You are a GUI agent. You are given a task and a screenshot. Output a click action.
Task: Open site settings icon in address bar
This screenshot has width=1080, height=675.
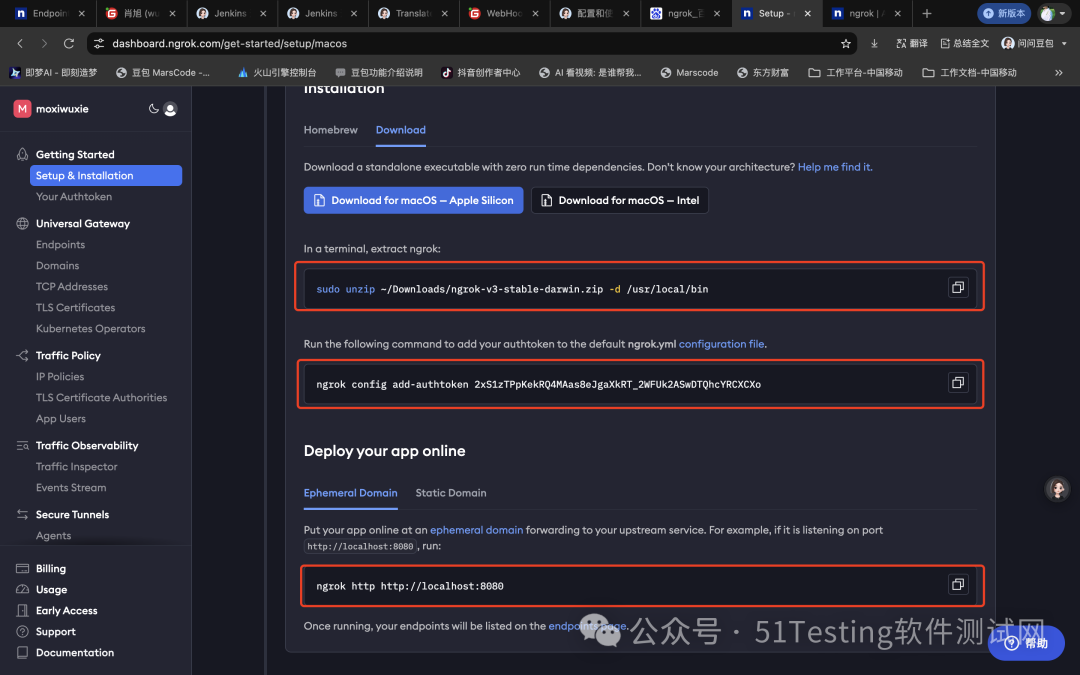coord(99,43)
